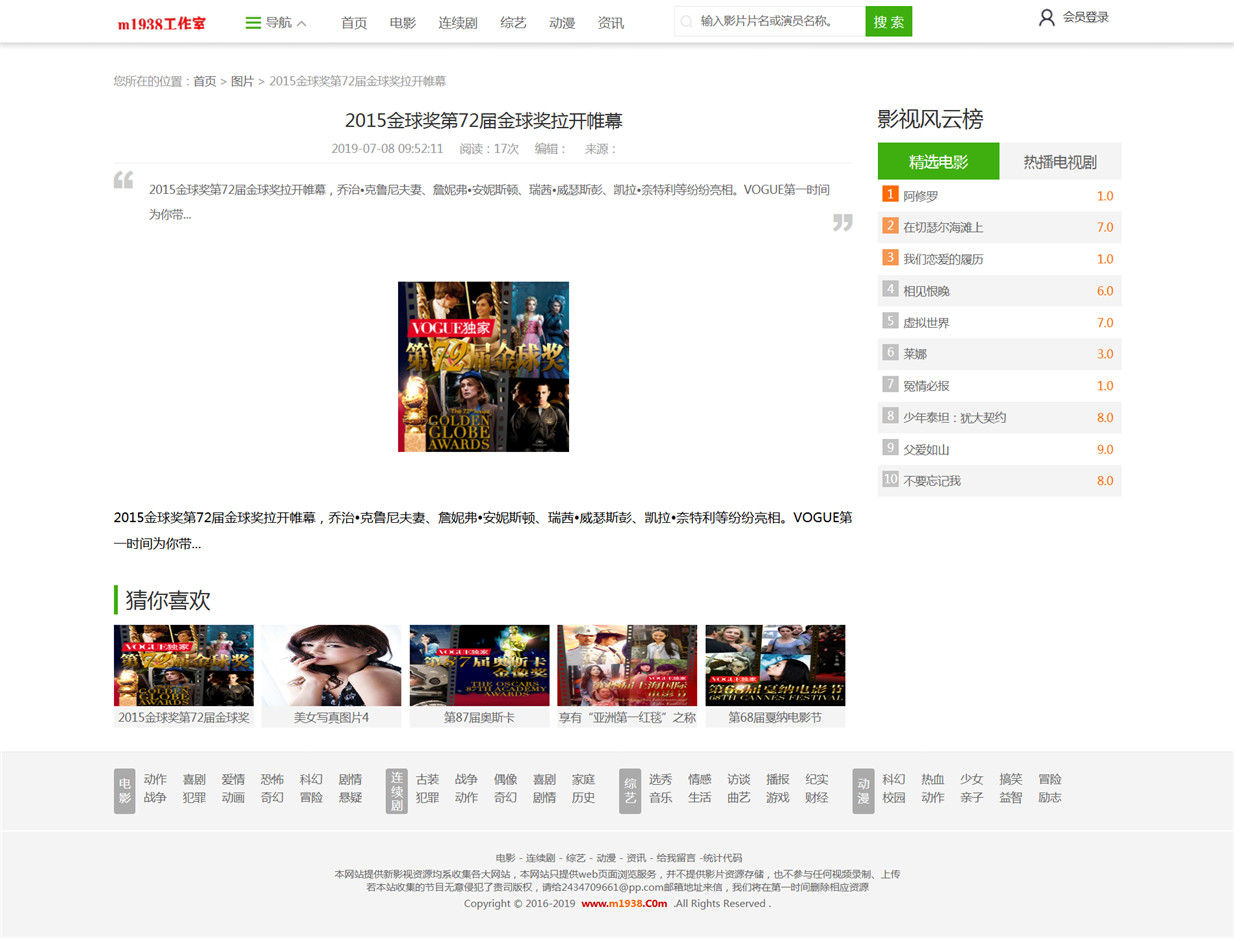This screenshot has height=938, width=1234.
Task: Click the main Golden Globe article image
Action: (x=483, y=366)
